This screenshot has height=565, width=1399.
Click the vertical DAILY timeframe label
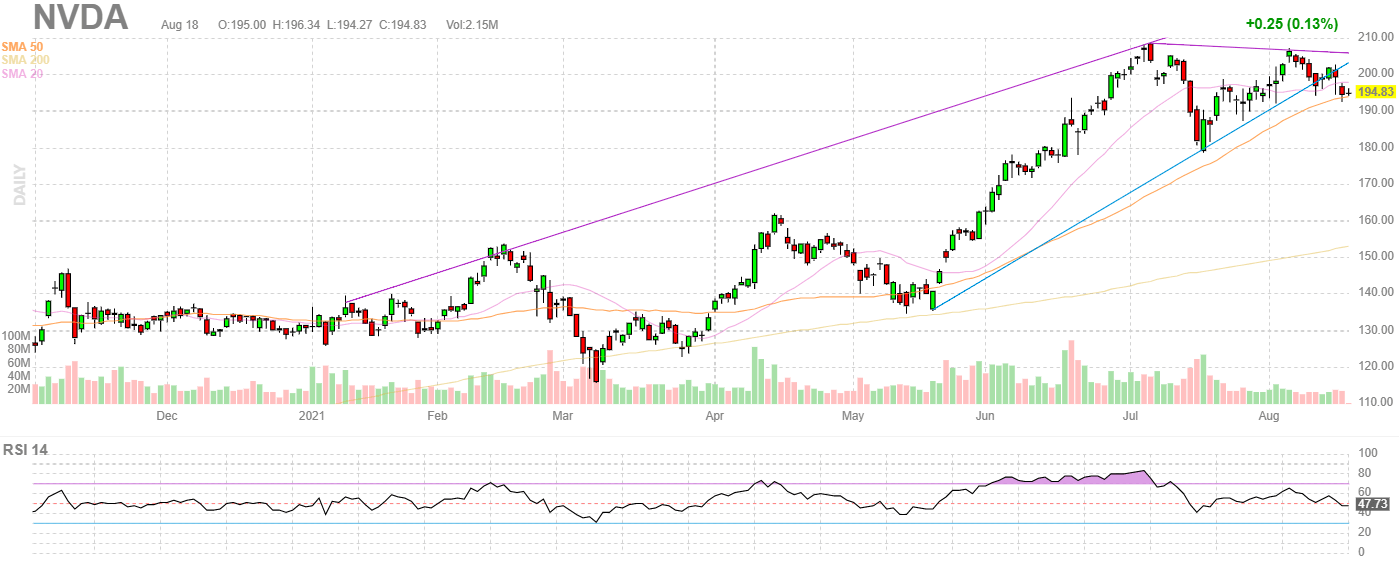19,186
